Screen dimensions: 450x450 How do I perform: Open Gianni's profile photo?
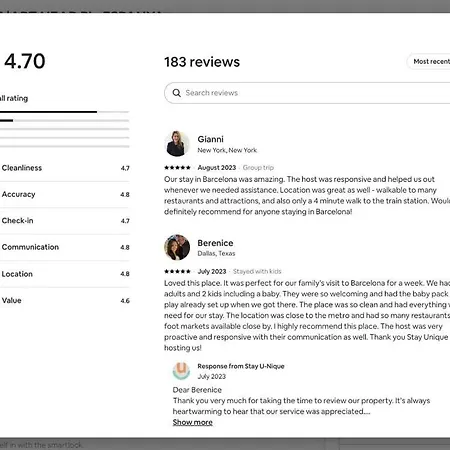177,144
